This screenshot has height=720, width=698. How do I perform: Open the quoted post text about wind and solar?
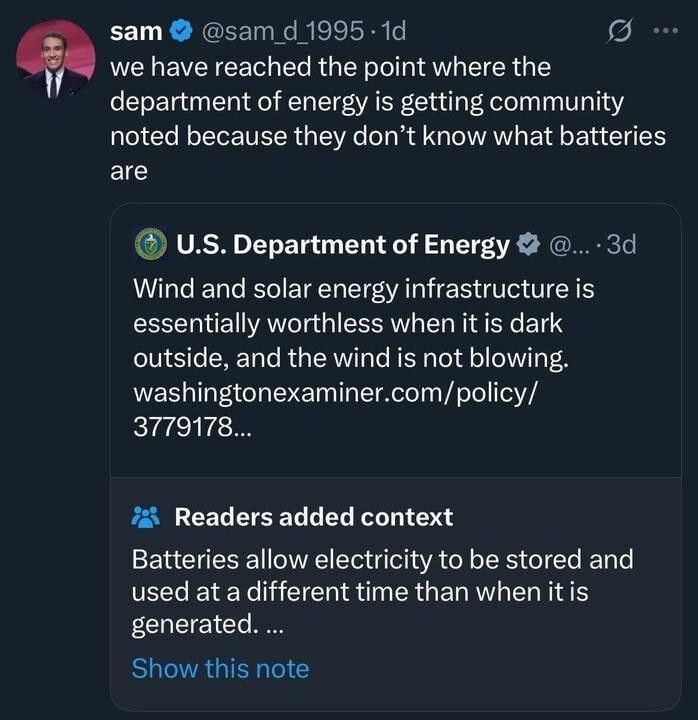click(x=362, y=323)
